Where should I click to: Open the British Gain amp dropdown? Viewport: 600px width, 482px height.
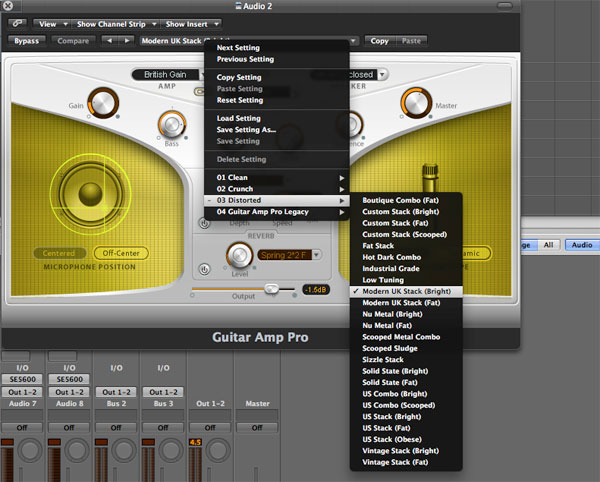point(168,75)
